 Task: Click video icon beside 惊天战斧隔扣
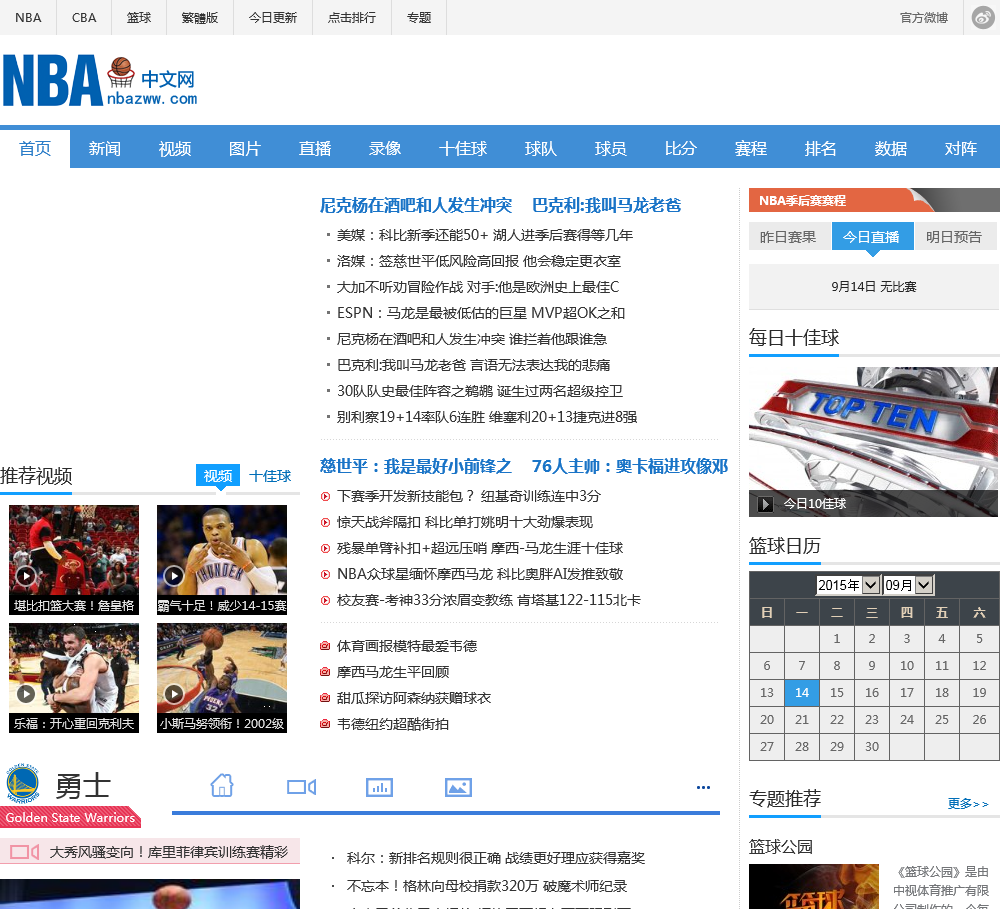click(x=325, y=522)
